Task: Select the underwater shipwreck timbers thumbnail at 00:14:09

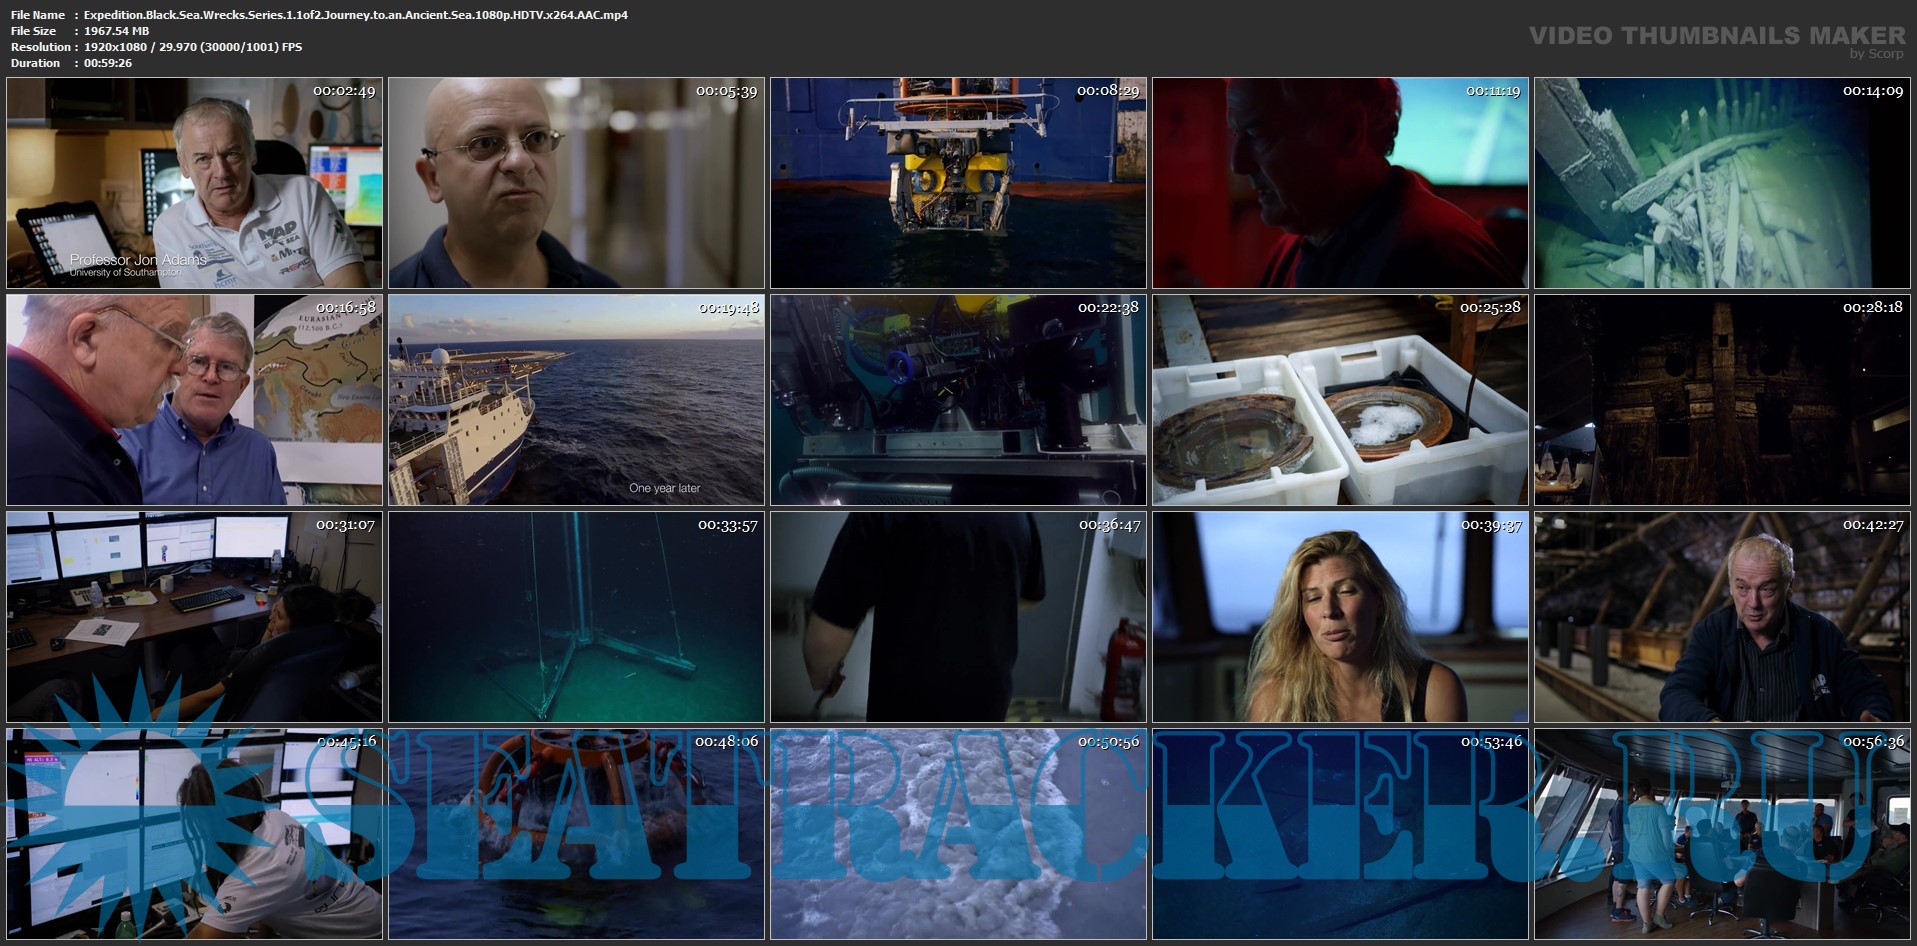Action: 1722,183
